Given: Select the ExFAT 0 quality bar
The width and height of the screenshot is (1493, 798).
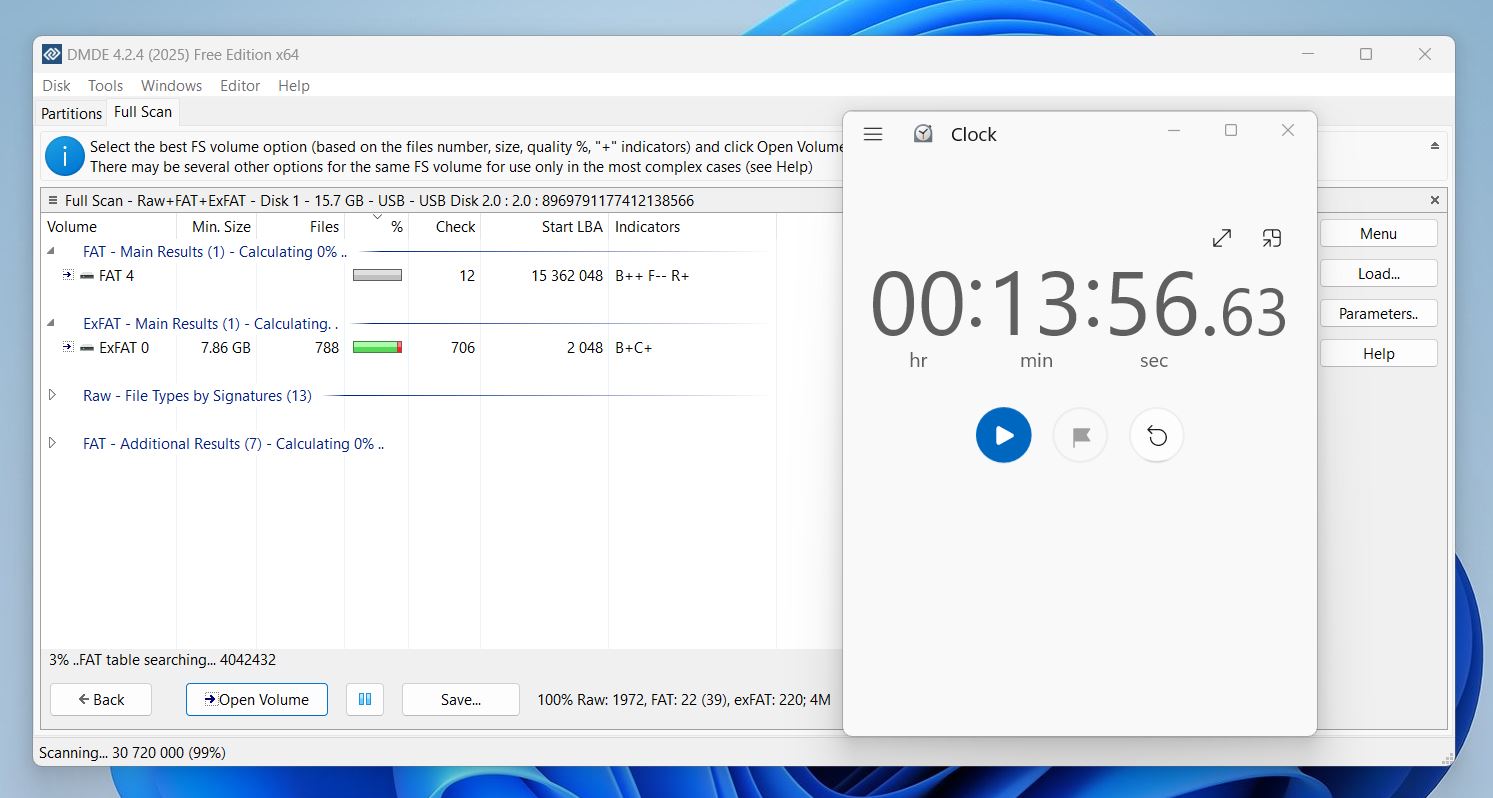Looking at the screenshot, I should (377, 347).
